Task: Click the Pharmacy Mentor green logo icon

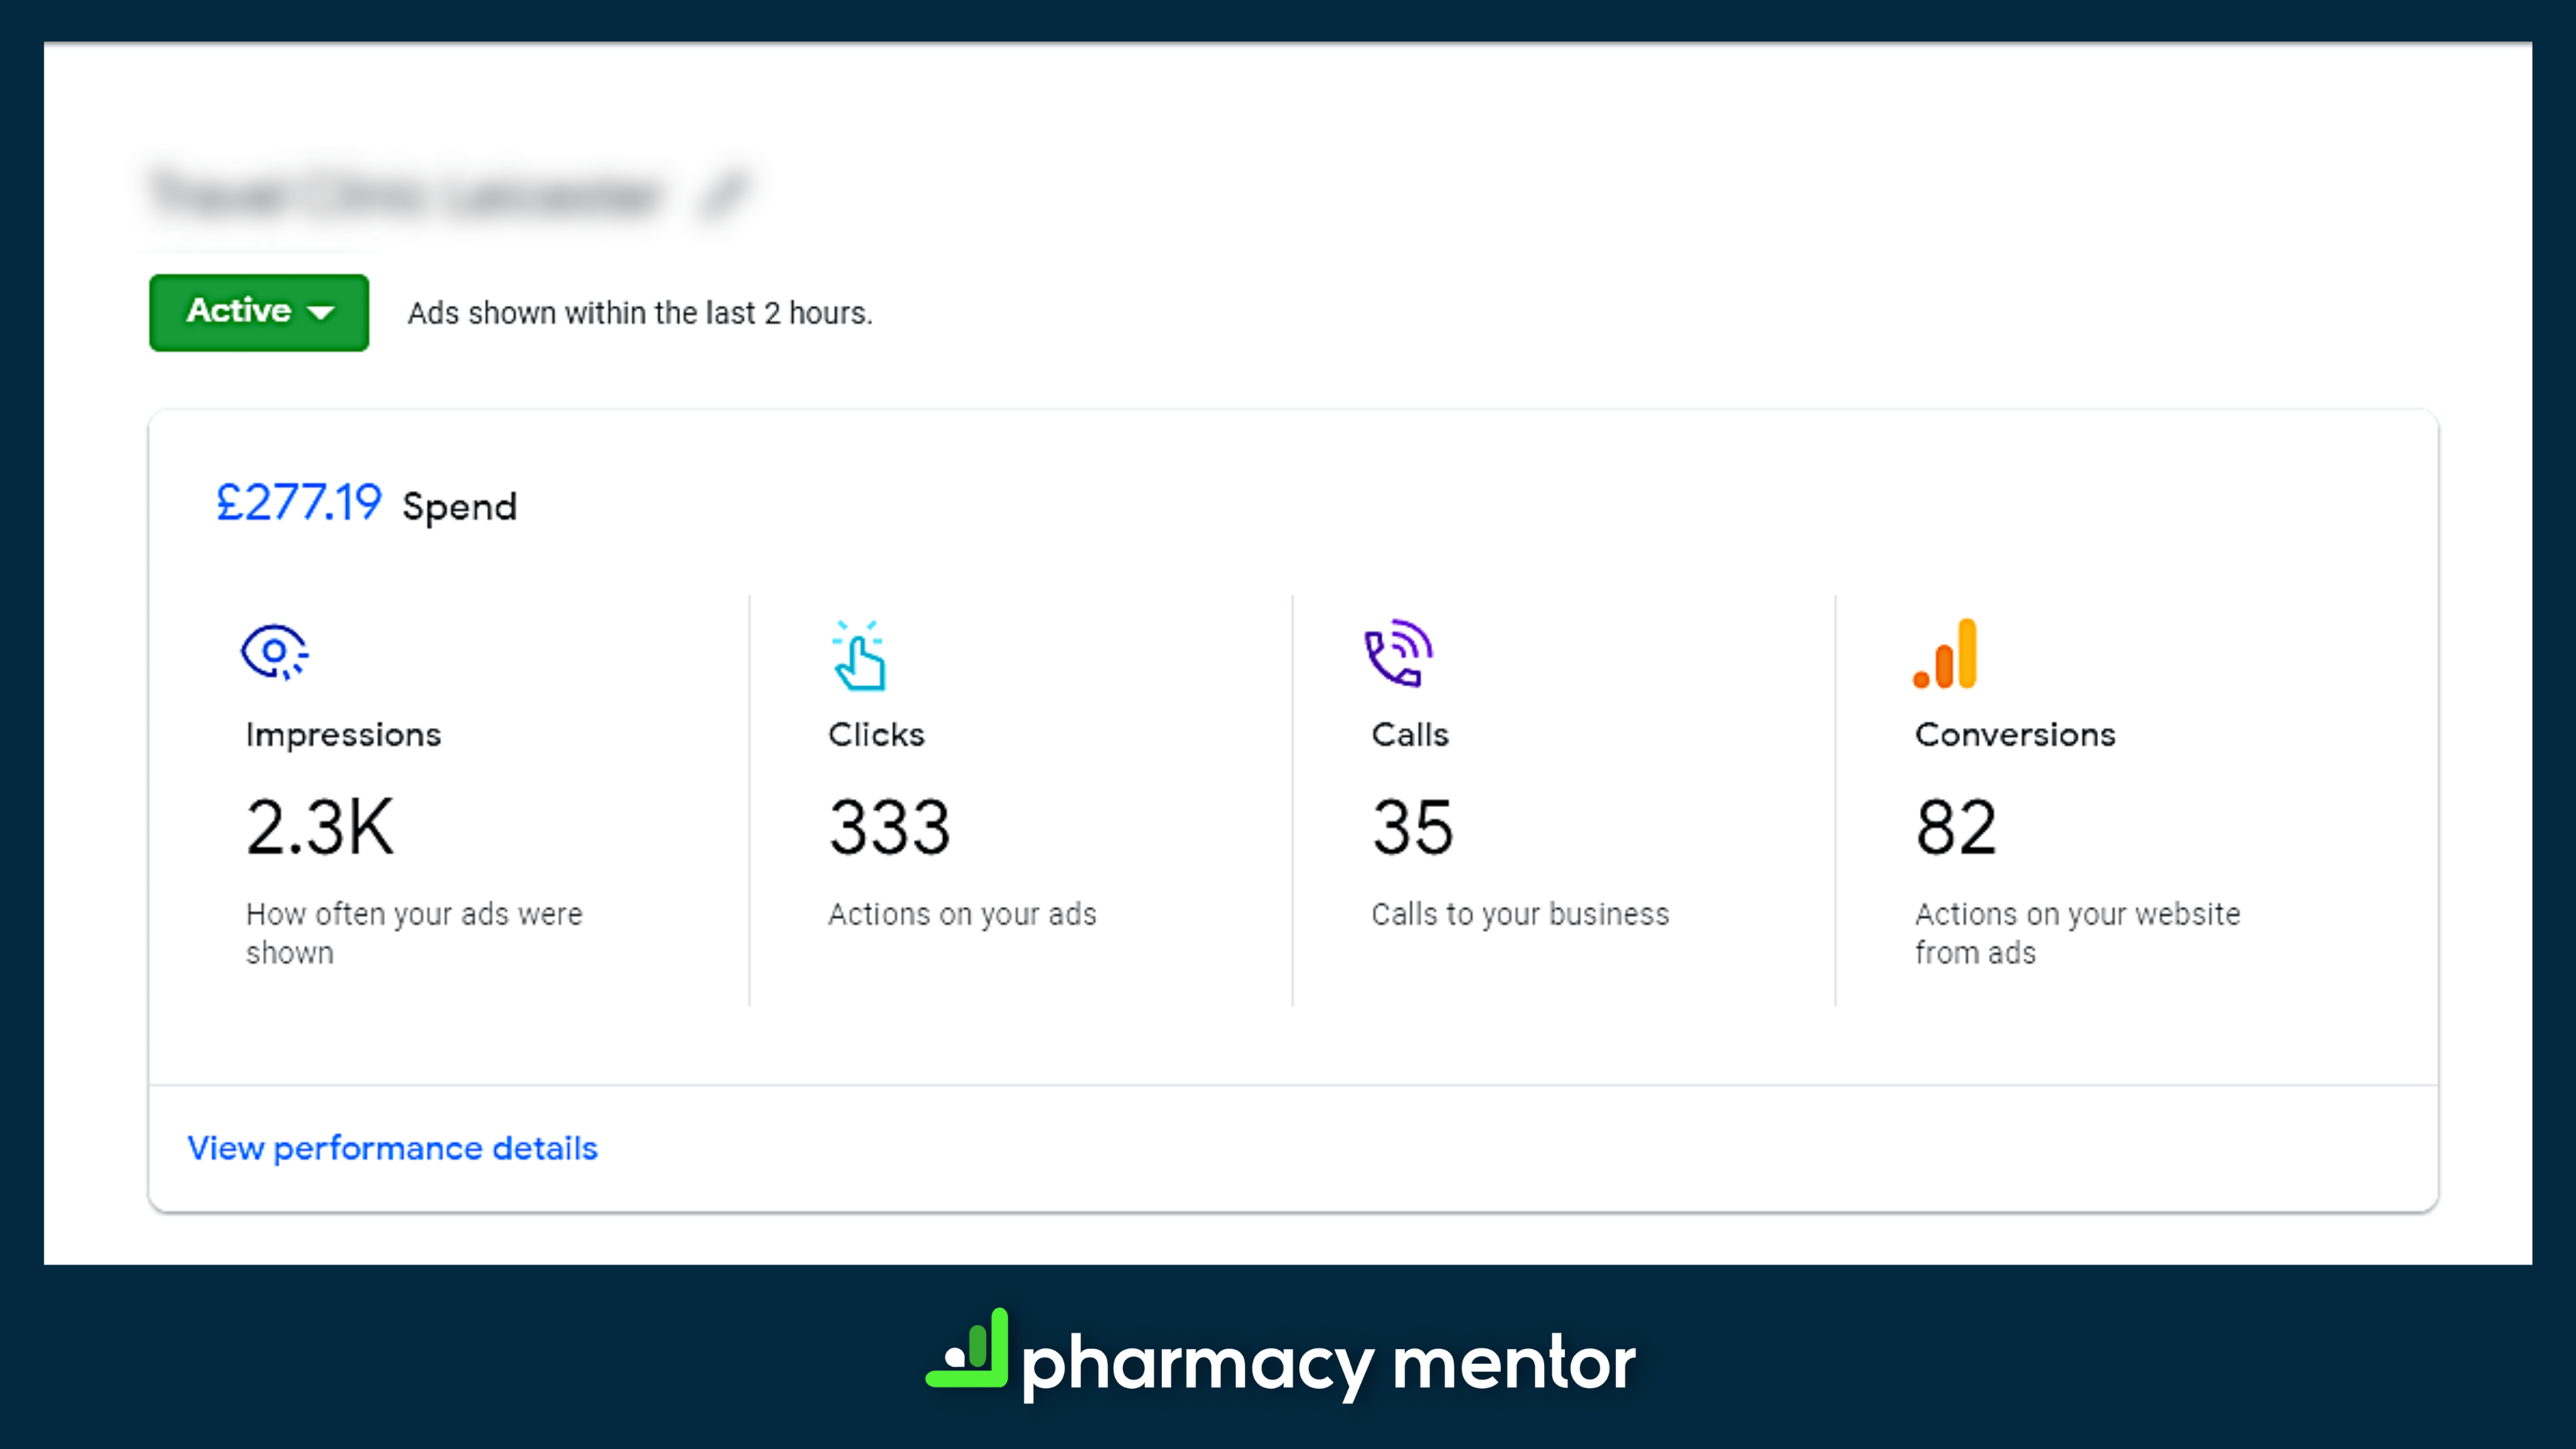Action: tap(967, 1348)
